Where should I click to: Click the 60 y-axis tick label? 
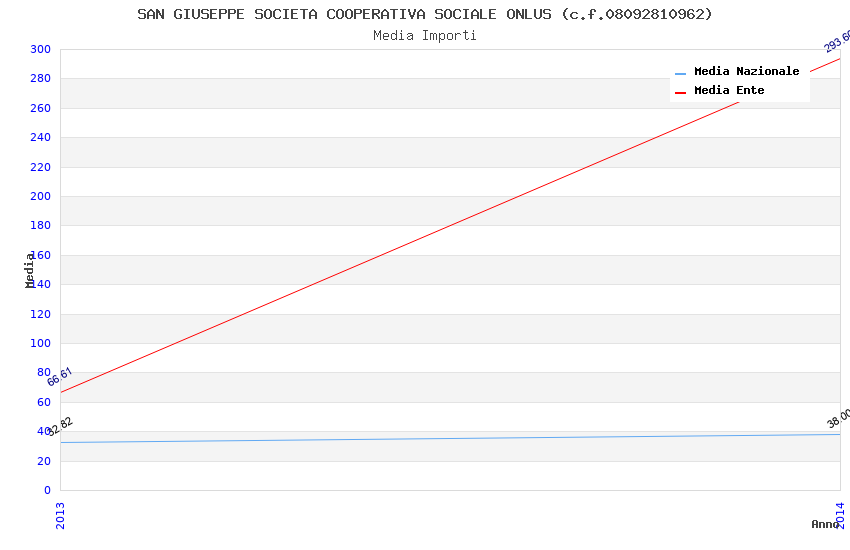44,402
